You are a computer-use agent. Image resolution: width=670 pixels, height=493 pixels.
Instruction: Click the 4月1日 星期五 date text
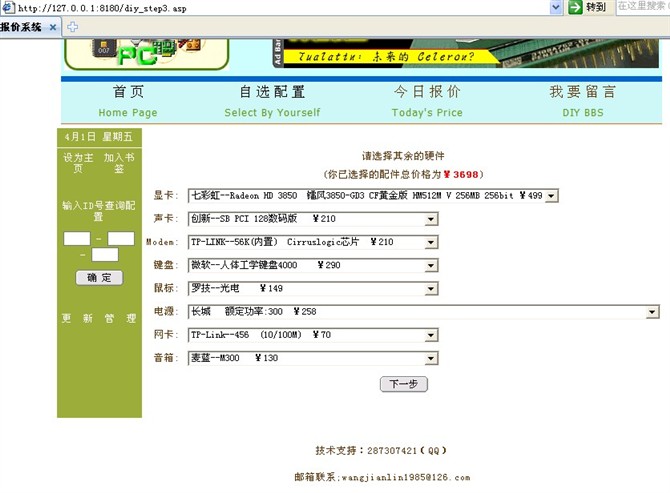pos(99,137)
